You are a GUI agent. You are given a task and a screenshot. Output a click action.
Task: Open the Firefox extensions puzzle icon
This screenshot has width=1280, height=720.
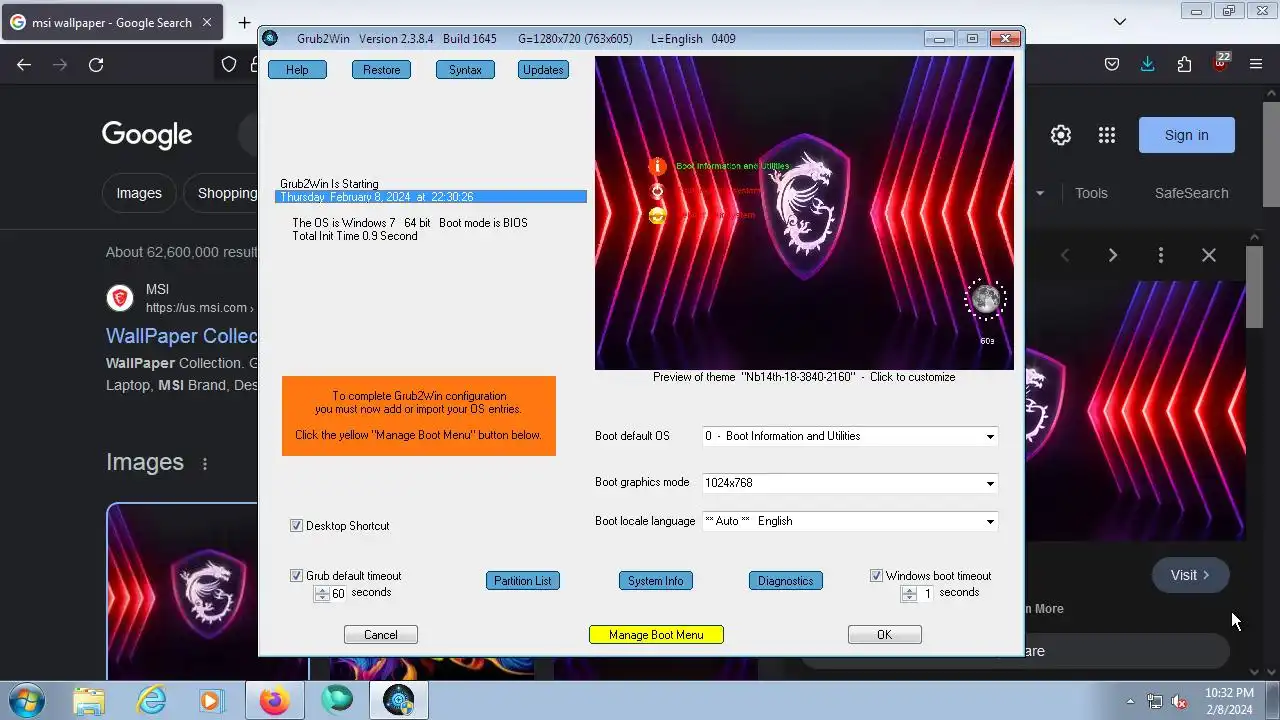coord(1184,65)
